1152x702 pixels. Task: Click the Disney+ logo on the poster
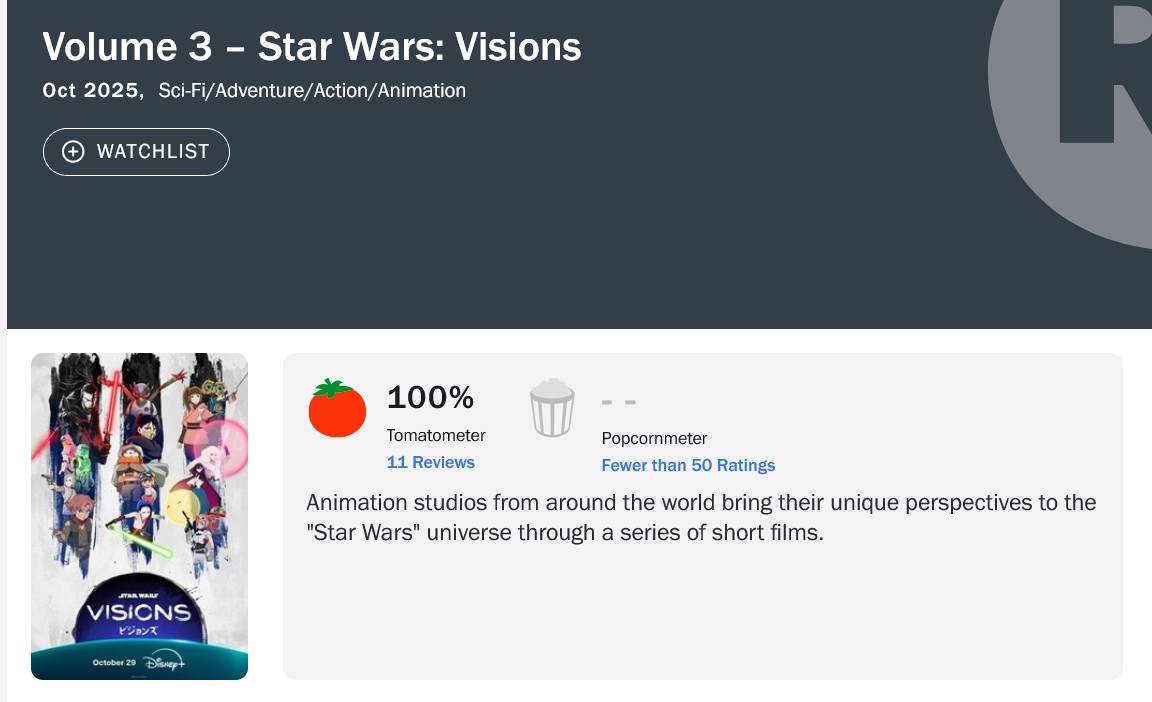click(x=164, y=662)
